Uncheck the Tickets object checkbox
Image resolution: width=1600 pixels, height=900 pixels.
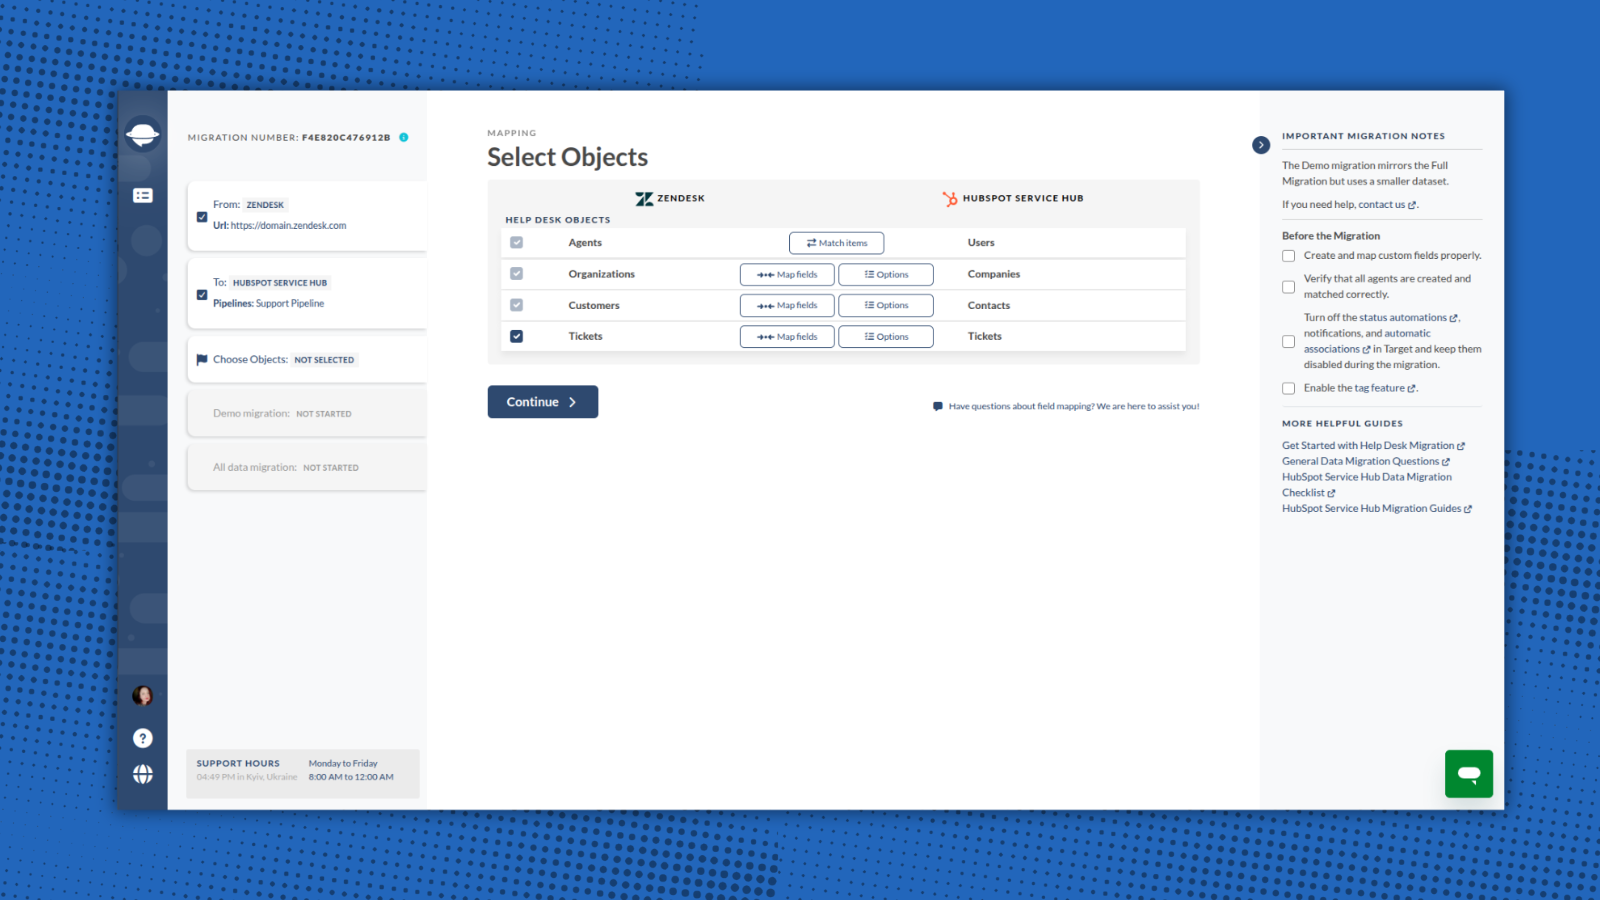pyautogui.click(x=516, y=336)
